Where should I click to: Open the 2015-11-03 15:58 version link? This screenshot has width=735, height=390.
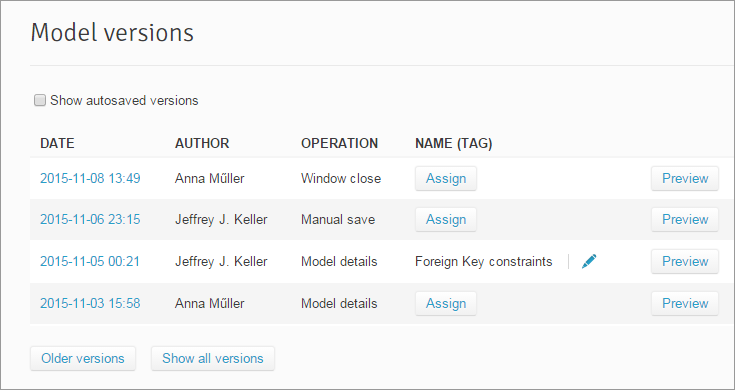pyautogui.click(x=90, y=303)
